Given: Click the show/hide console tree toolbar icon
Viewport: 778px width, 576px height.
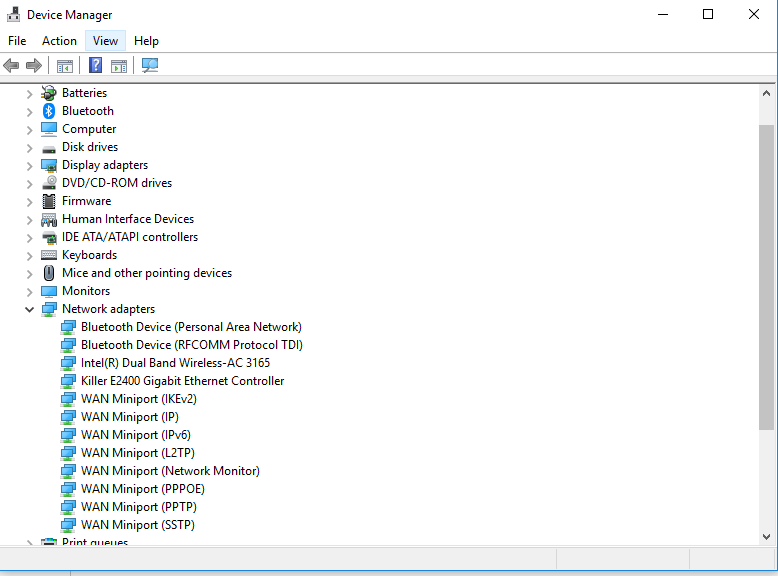Looking at the screenshot, I should tap(65, 65).
